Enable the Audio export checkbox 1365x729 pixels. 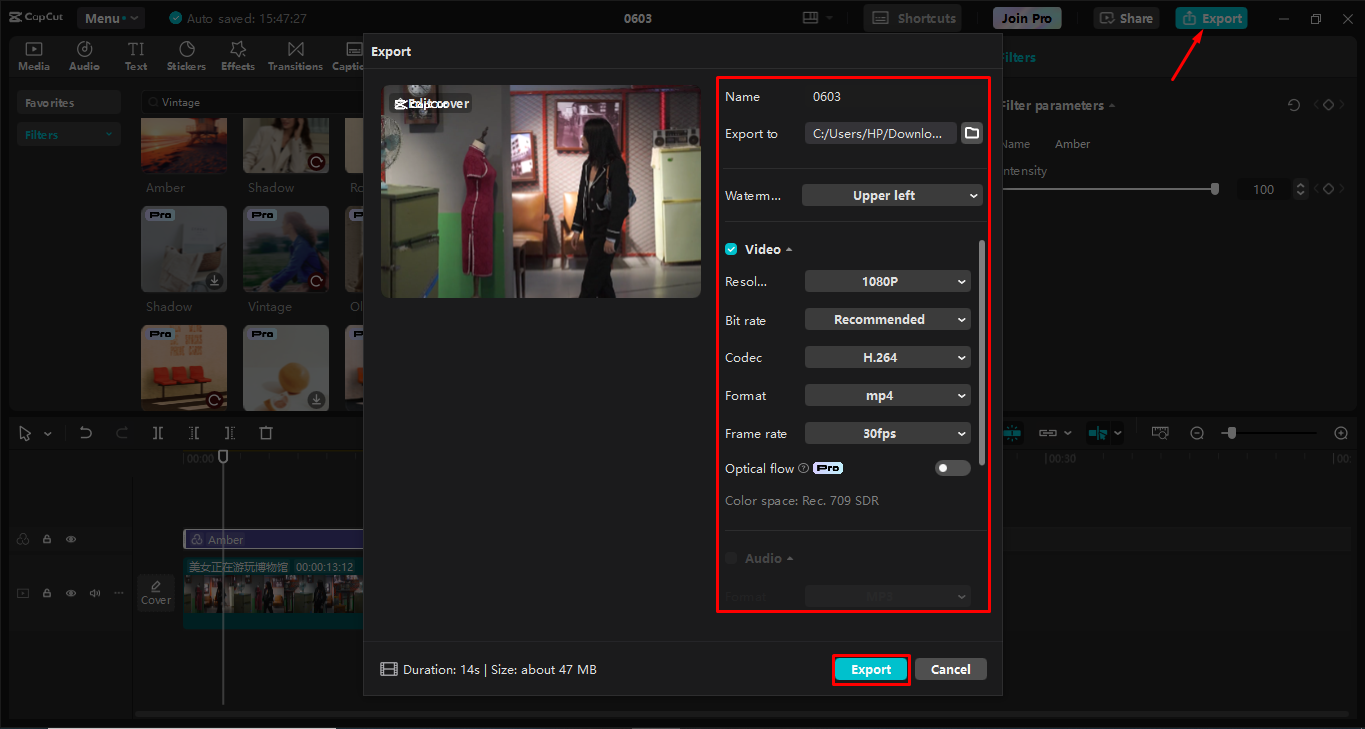(731, 558)
